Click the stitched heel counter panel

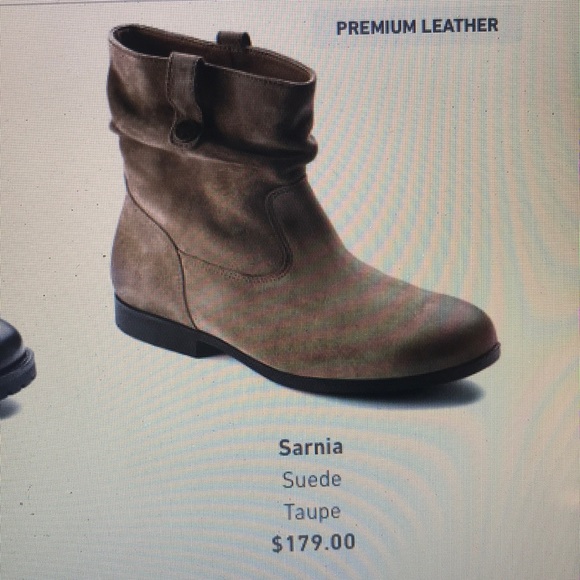pos(148,259)
